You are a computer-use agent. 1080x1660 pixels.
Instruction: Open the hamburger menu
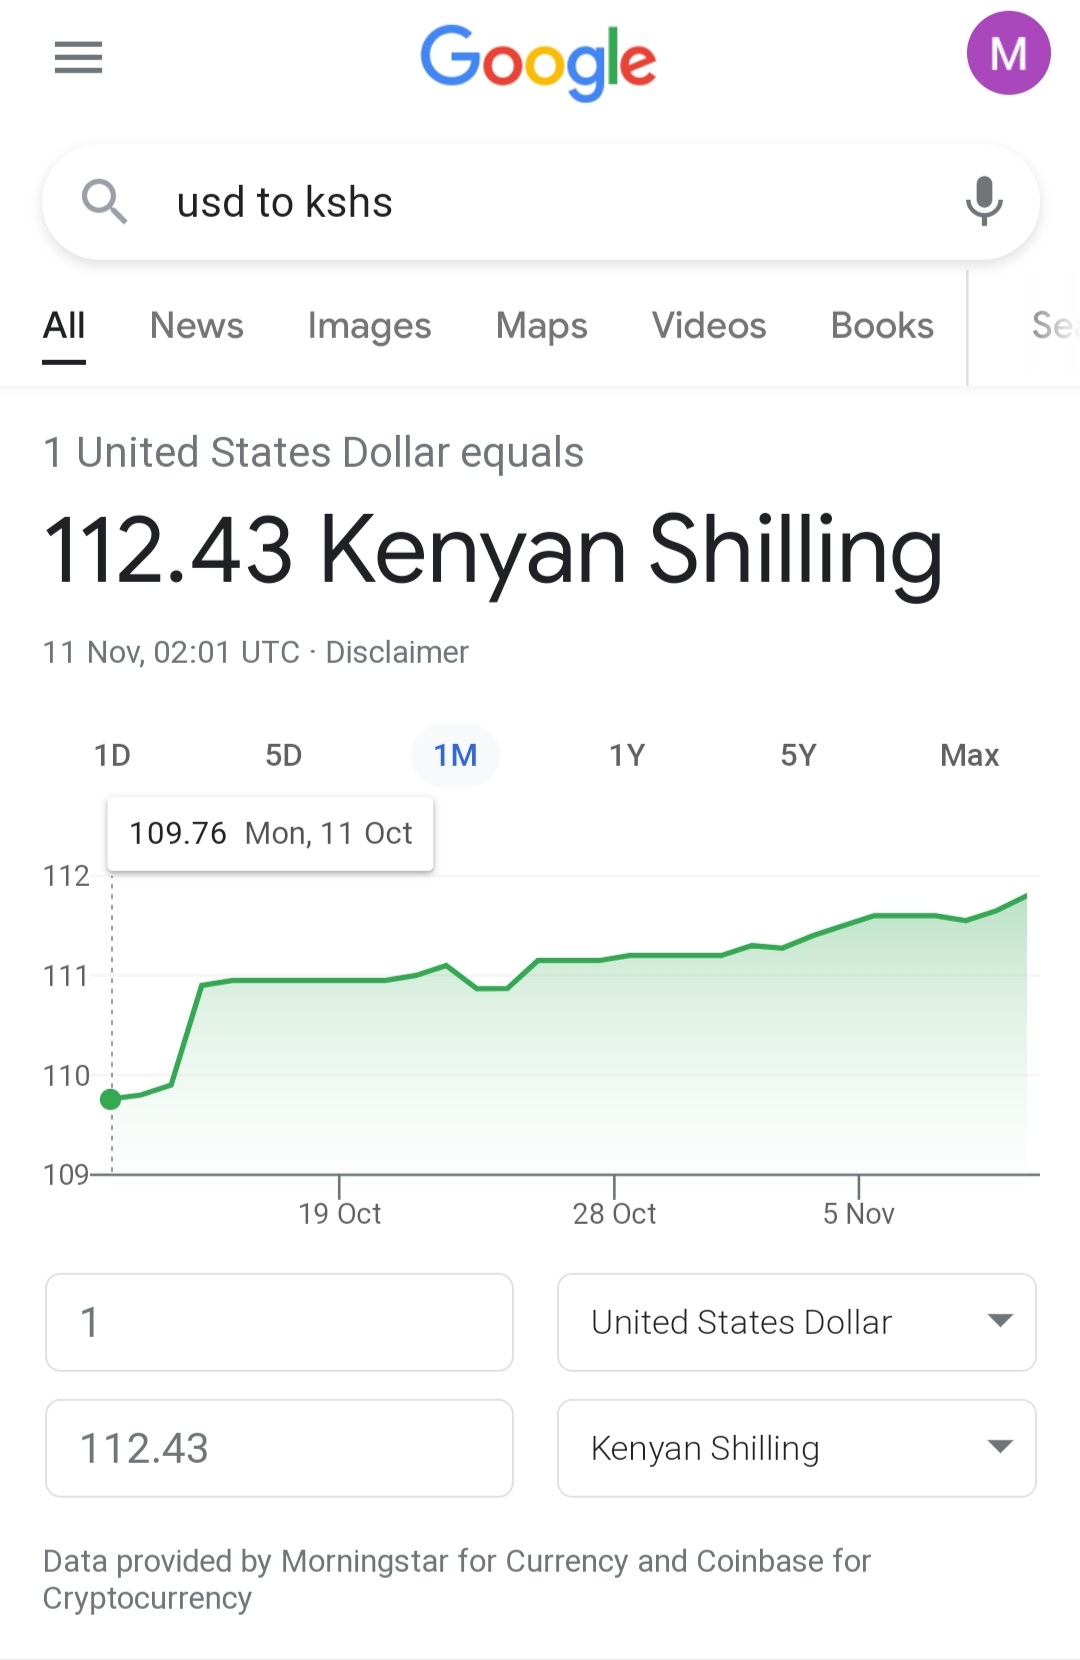(x=78, y=58)
